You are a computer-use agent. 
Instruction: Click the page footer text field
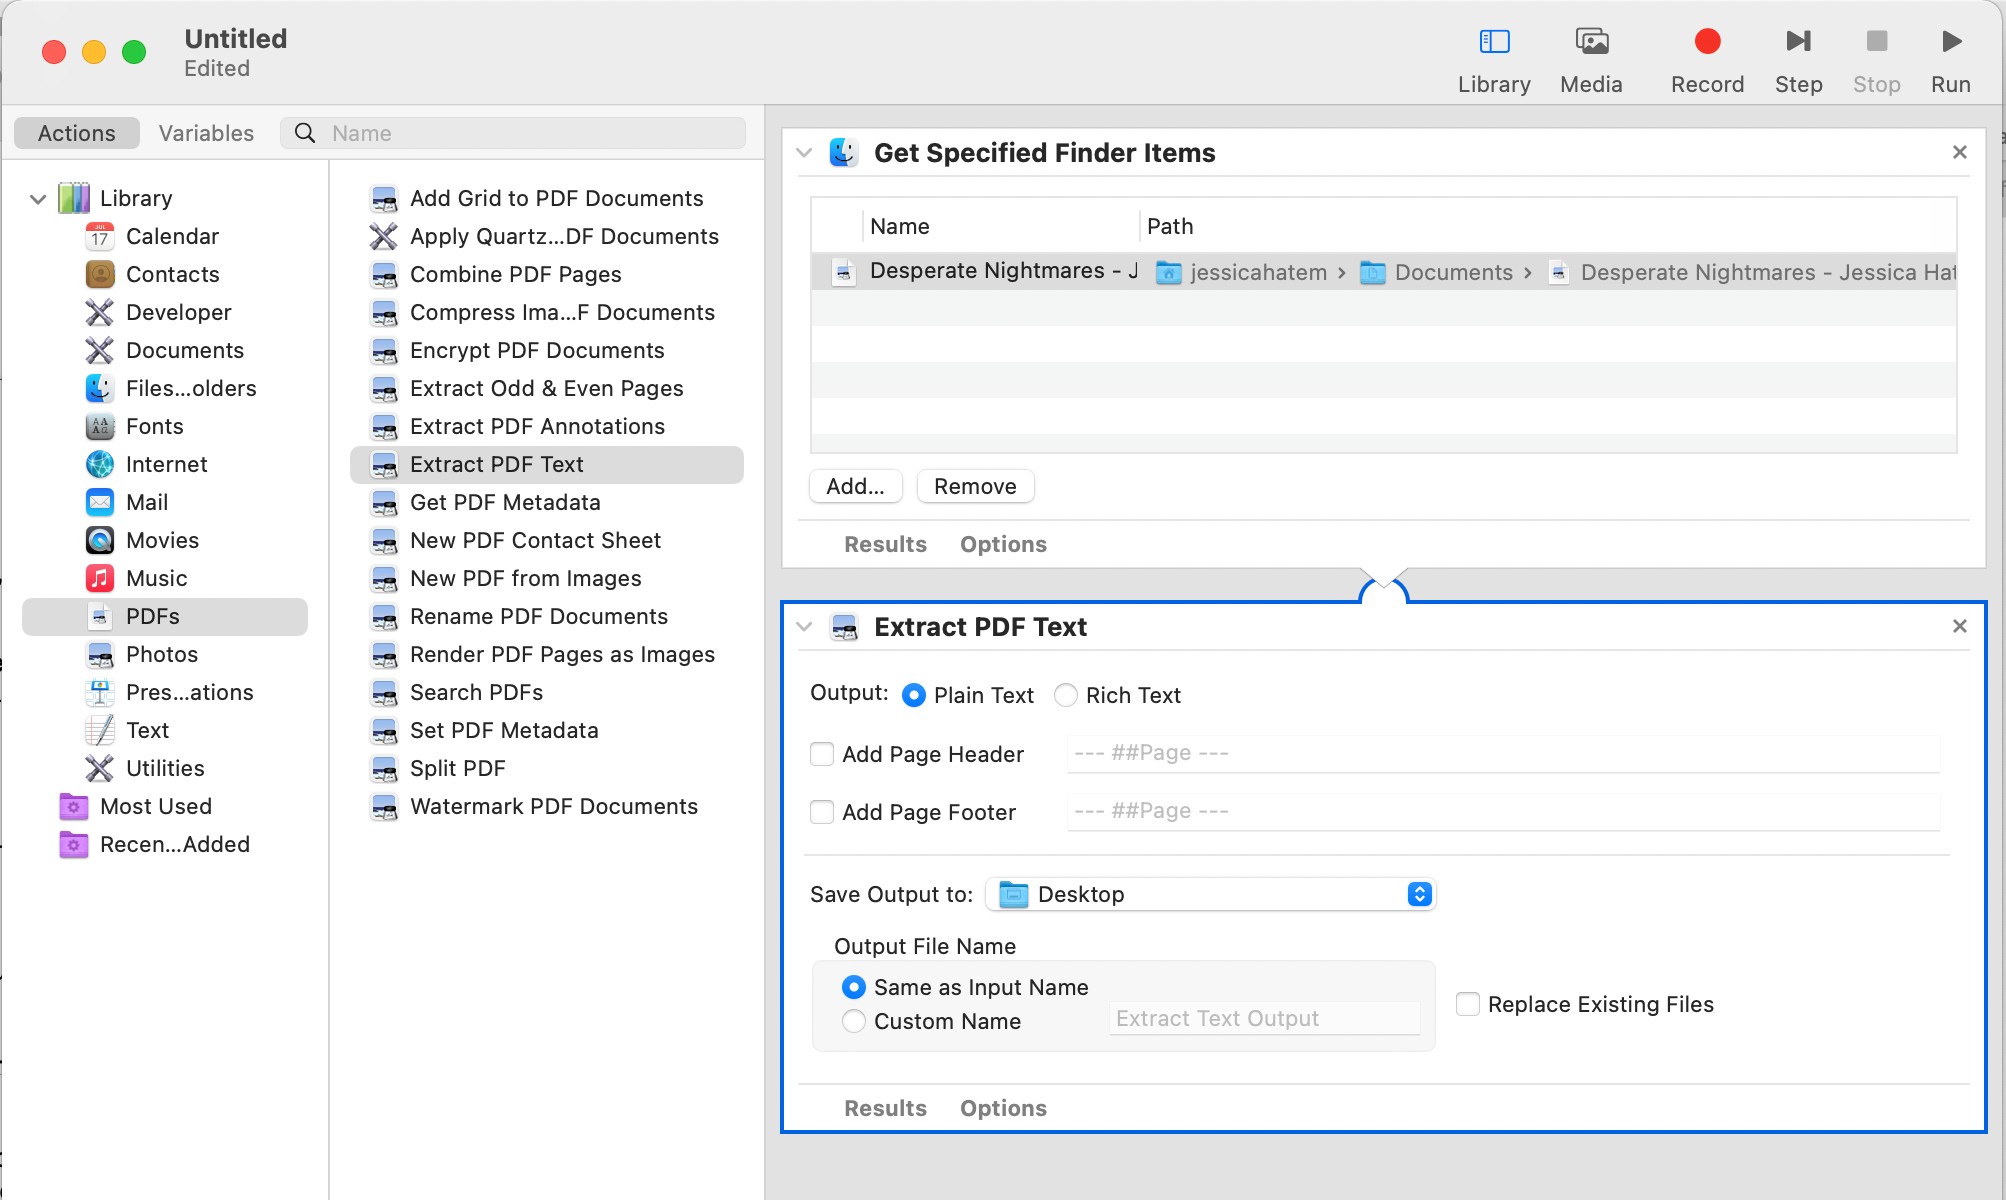pos(1504,811)
